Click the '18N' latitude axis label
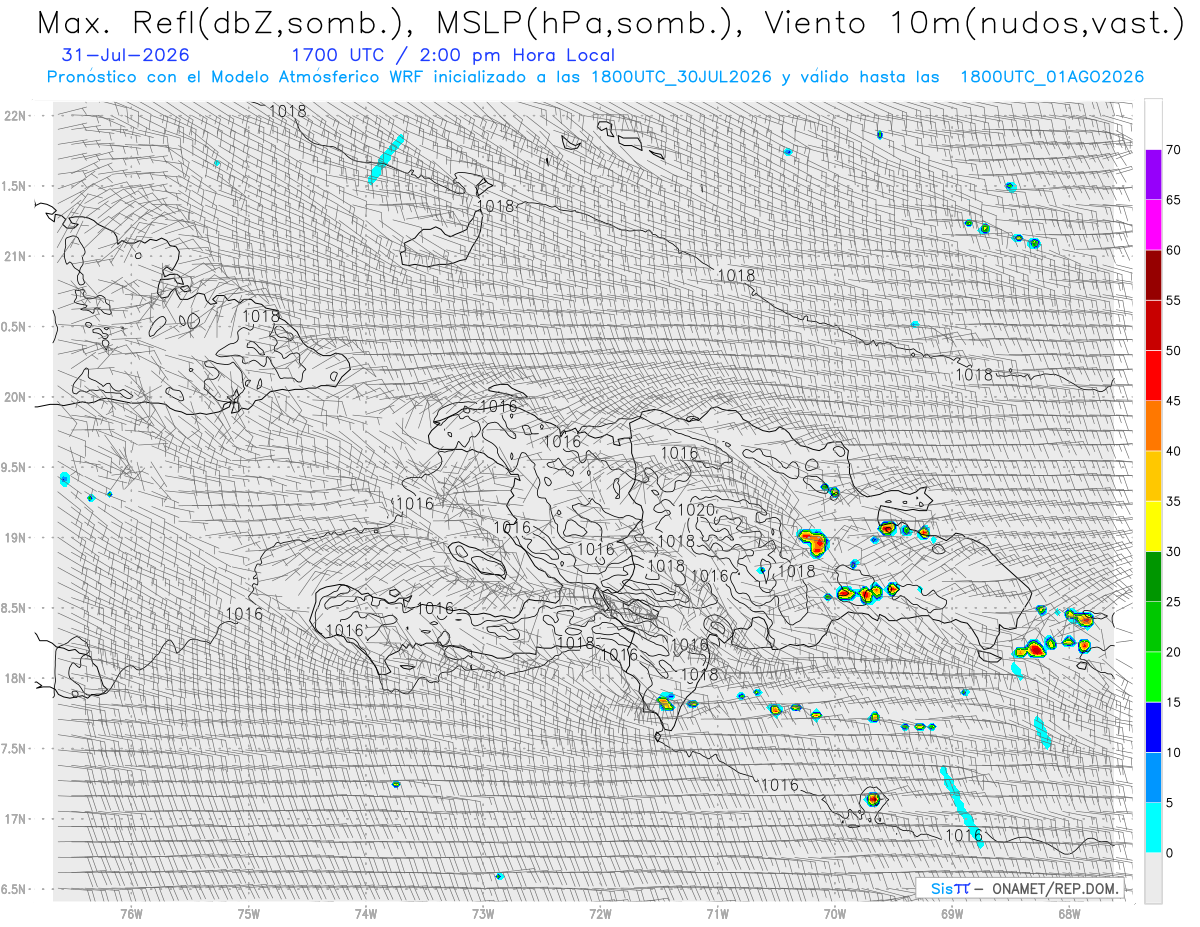1200x927 pixels. point(15,678)
